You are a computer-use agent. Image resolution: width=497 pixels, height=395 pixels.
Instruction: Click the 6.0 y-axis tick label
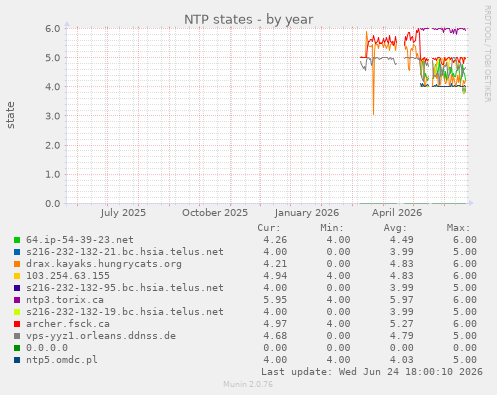tap(53, 28)
